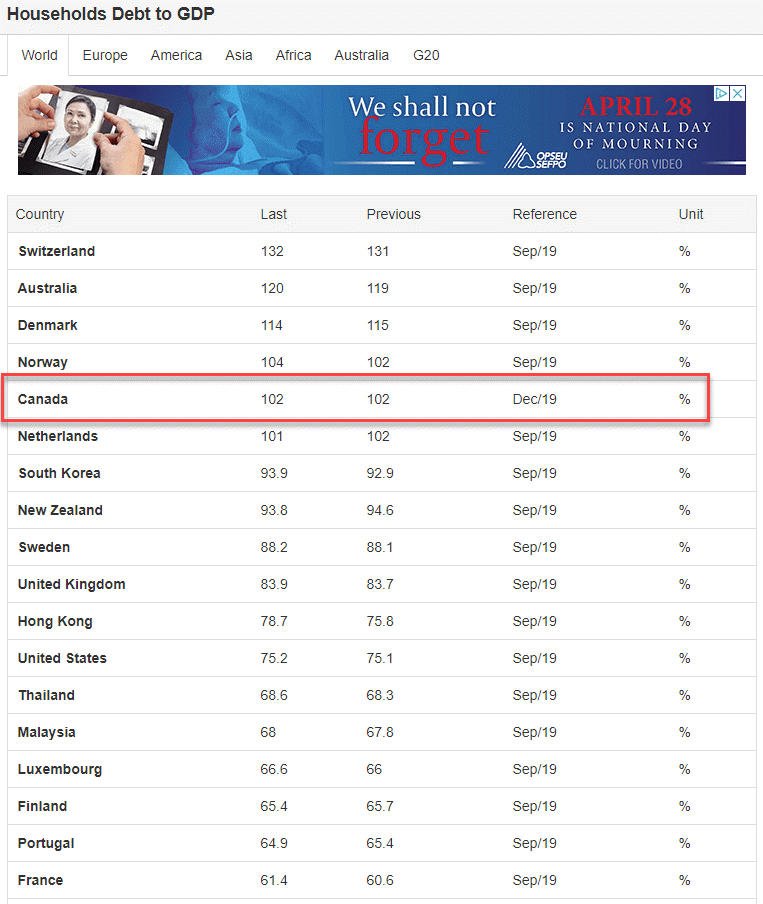Screen dimensions: 763x904
Task: Sort by the Country column header
Action: pos(40,214)
